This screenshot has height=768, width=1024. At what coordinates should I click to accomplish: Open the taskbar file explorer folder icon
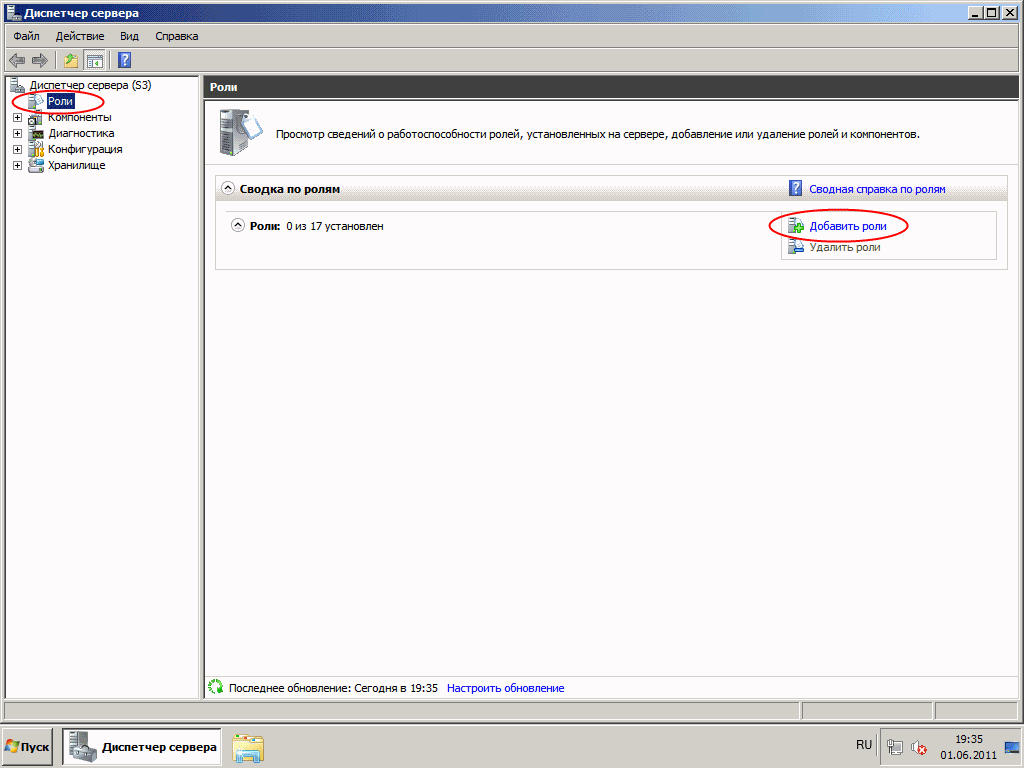(248, 747)
